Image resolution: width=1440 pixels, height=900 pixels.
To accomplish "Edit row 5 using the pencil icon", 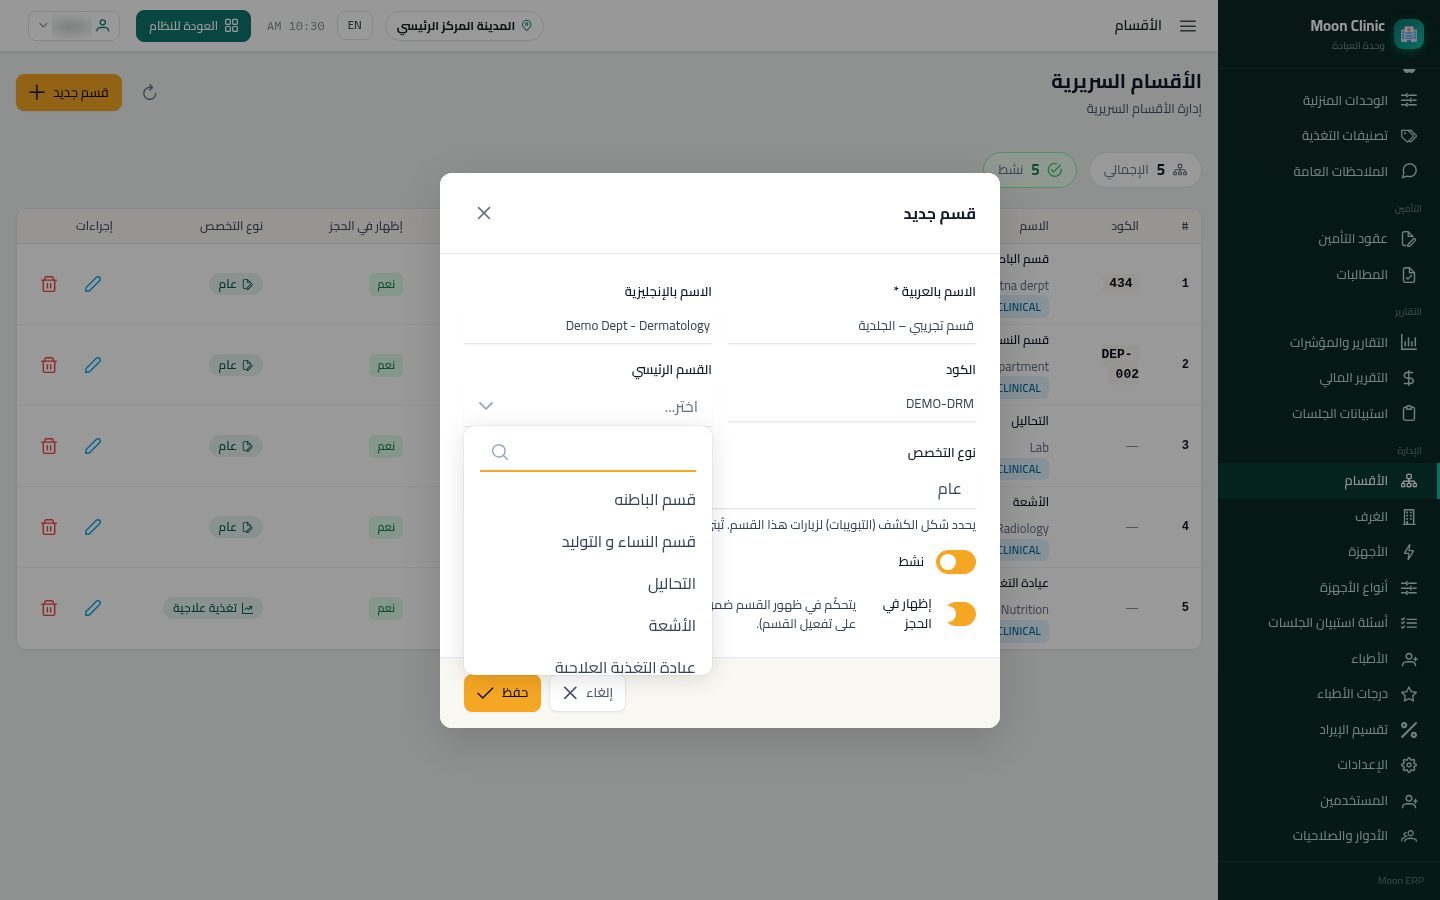I will 93,608.
